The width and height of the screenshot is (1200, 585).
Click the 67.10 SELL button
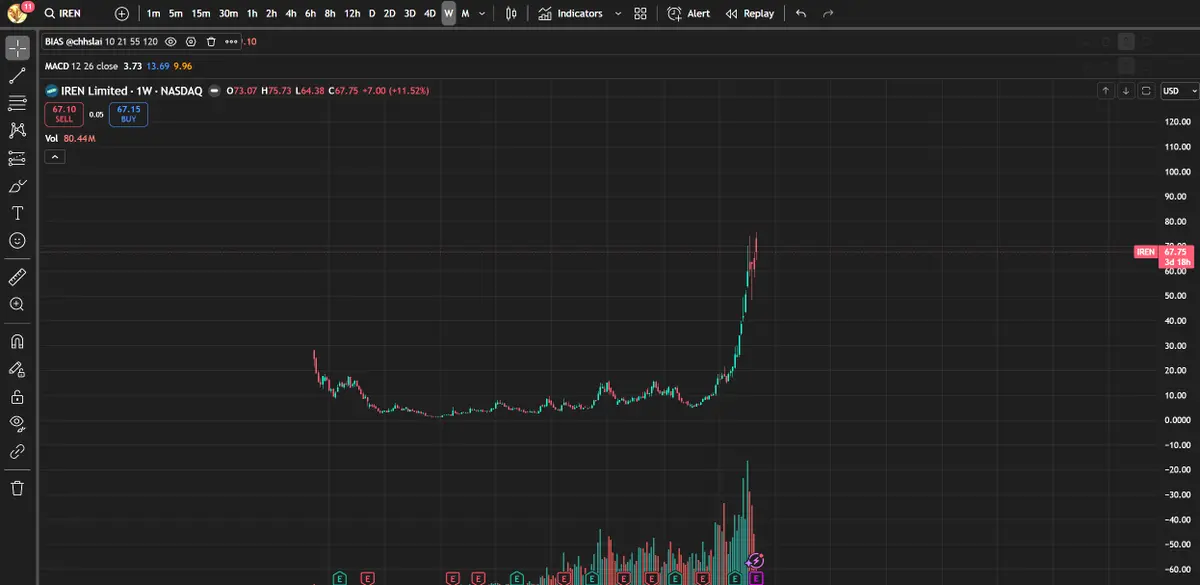pyautogui.click(x=64, y=114)
